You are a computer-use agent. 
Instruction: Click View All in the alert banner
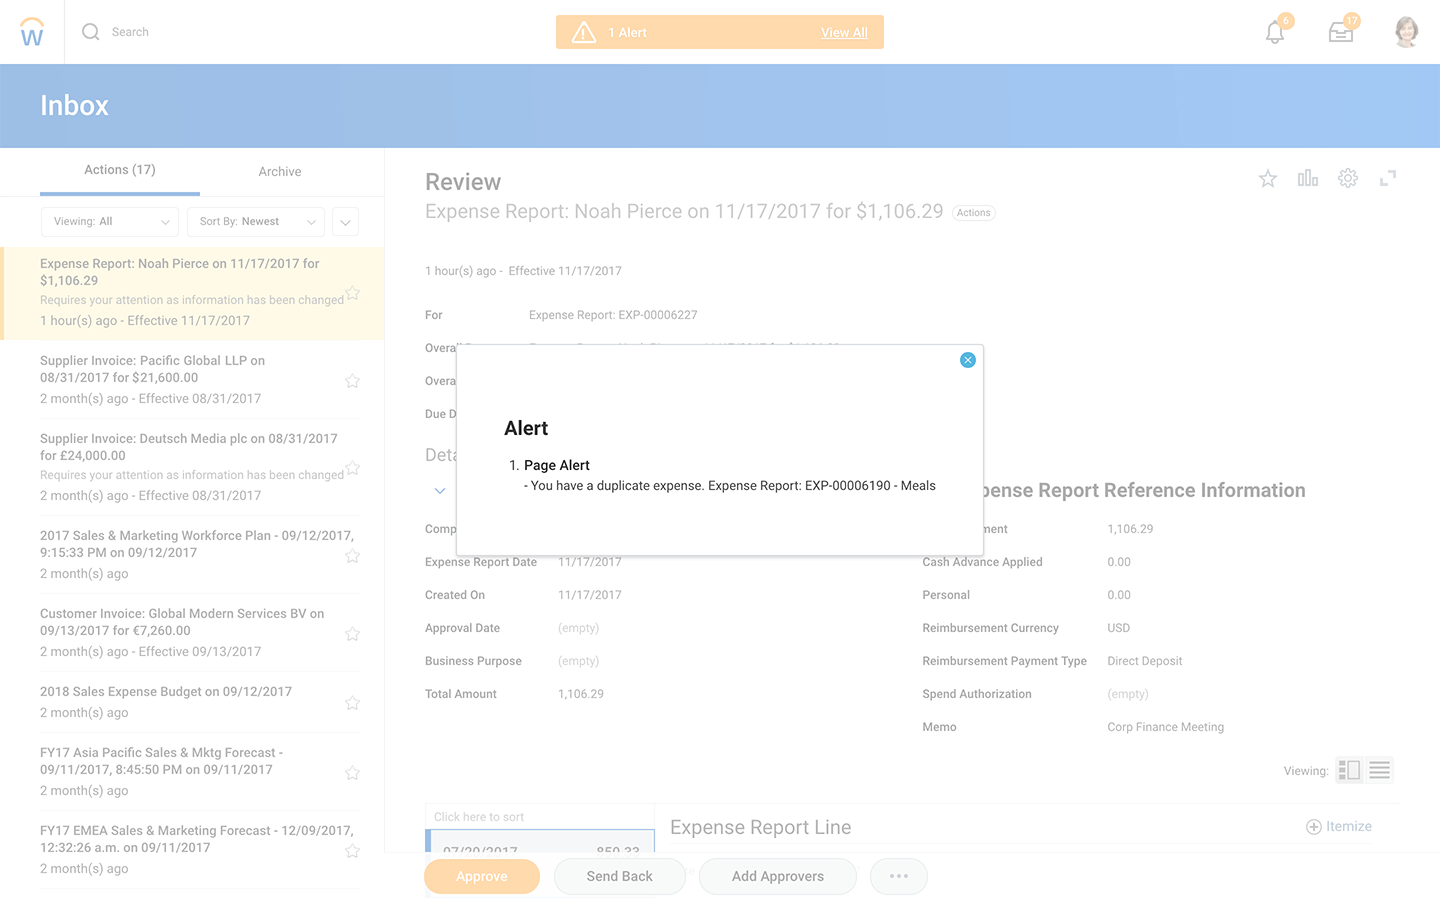pyautogui.click(x=844, y=33)
